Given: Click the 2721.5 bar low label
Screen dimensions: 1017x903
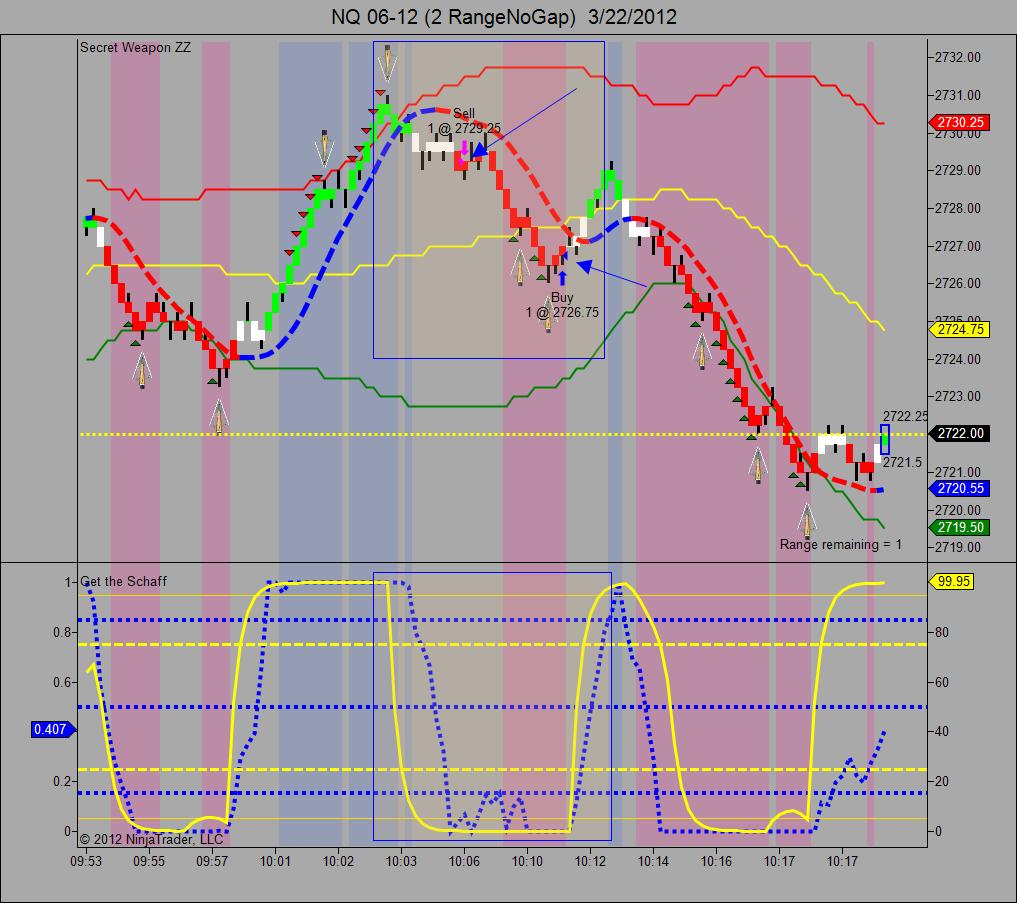Looking at the screenshot, I should 902,463.
